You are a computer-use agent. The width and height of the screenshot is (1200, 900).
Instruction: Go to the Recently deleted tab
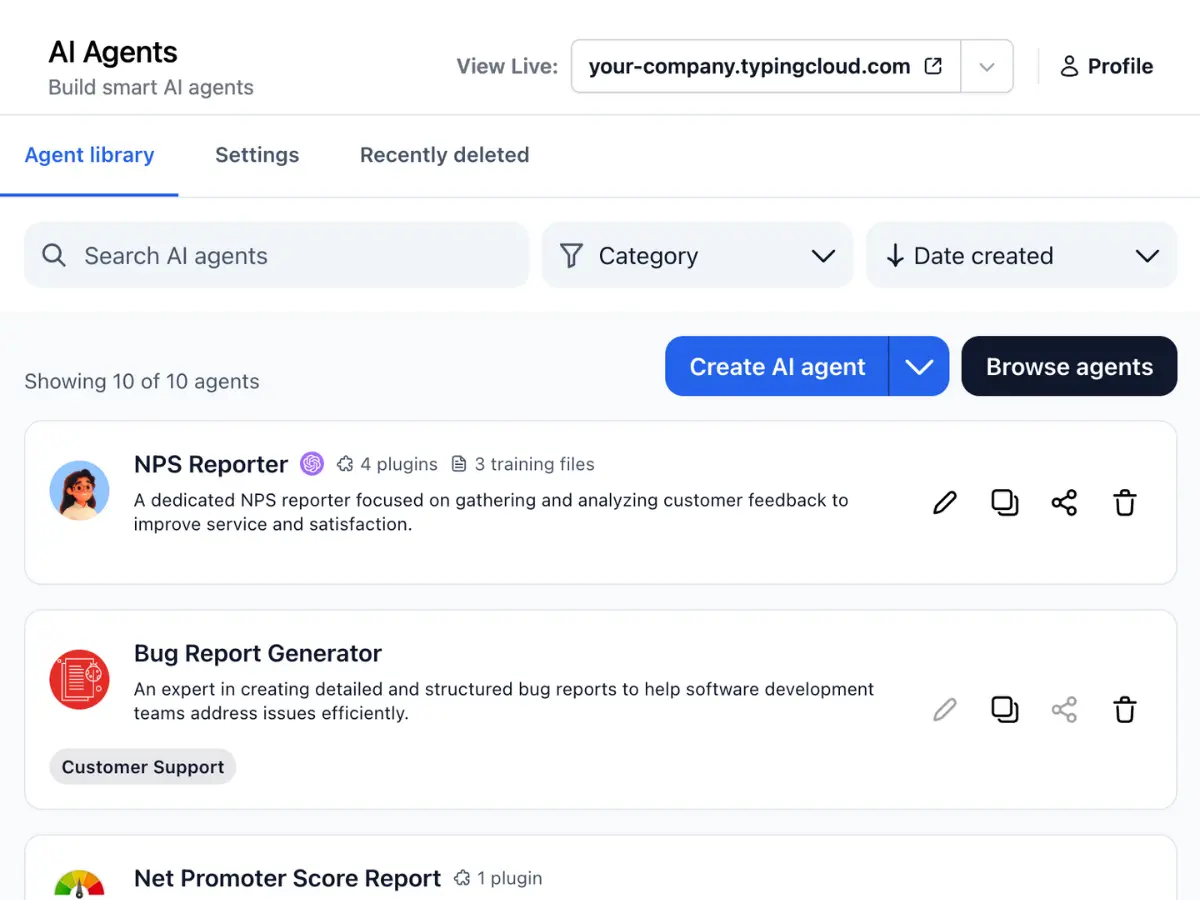(x=445, y=155)
